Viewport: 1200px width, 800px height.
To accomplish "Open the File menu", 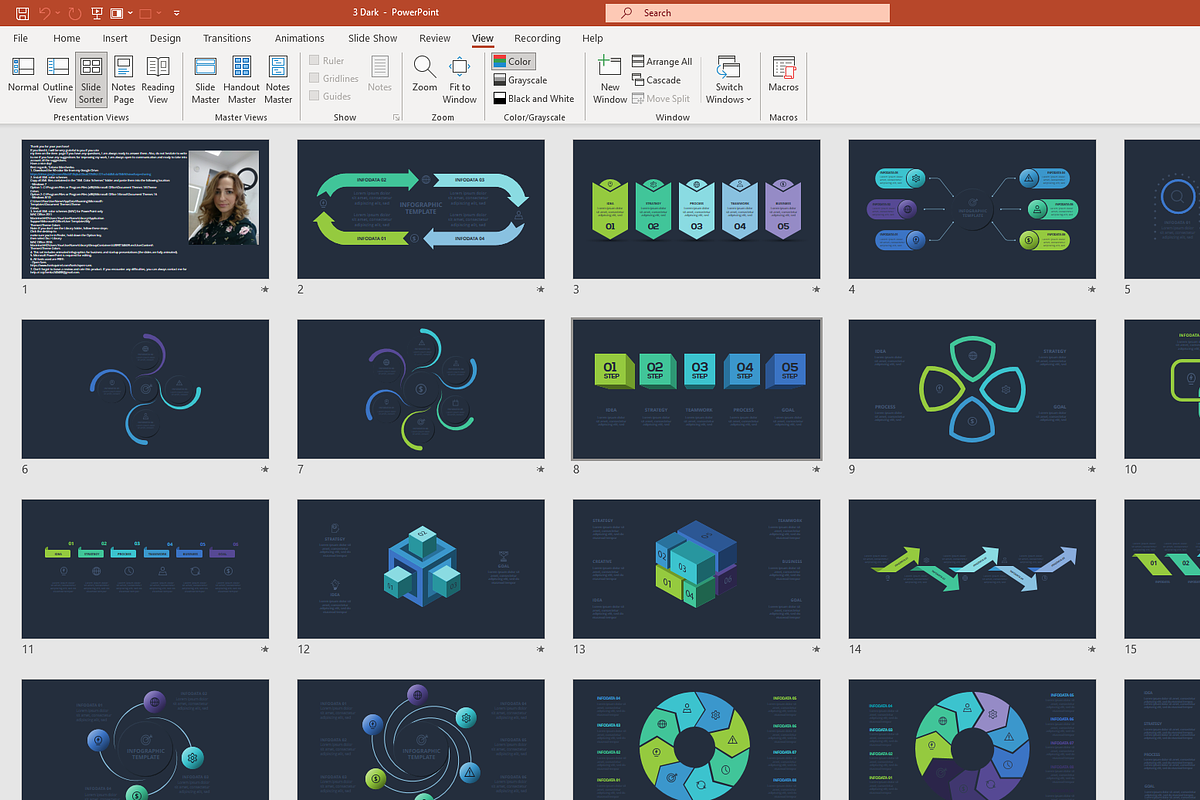I will tap(20, 38).
